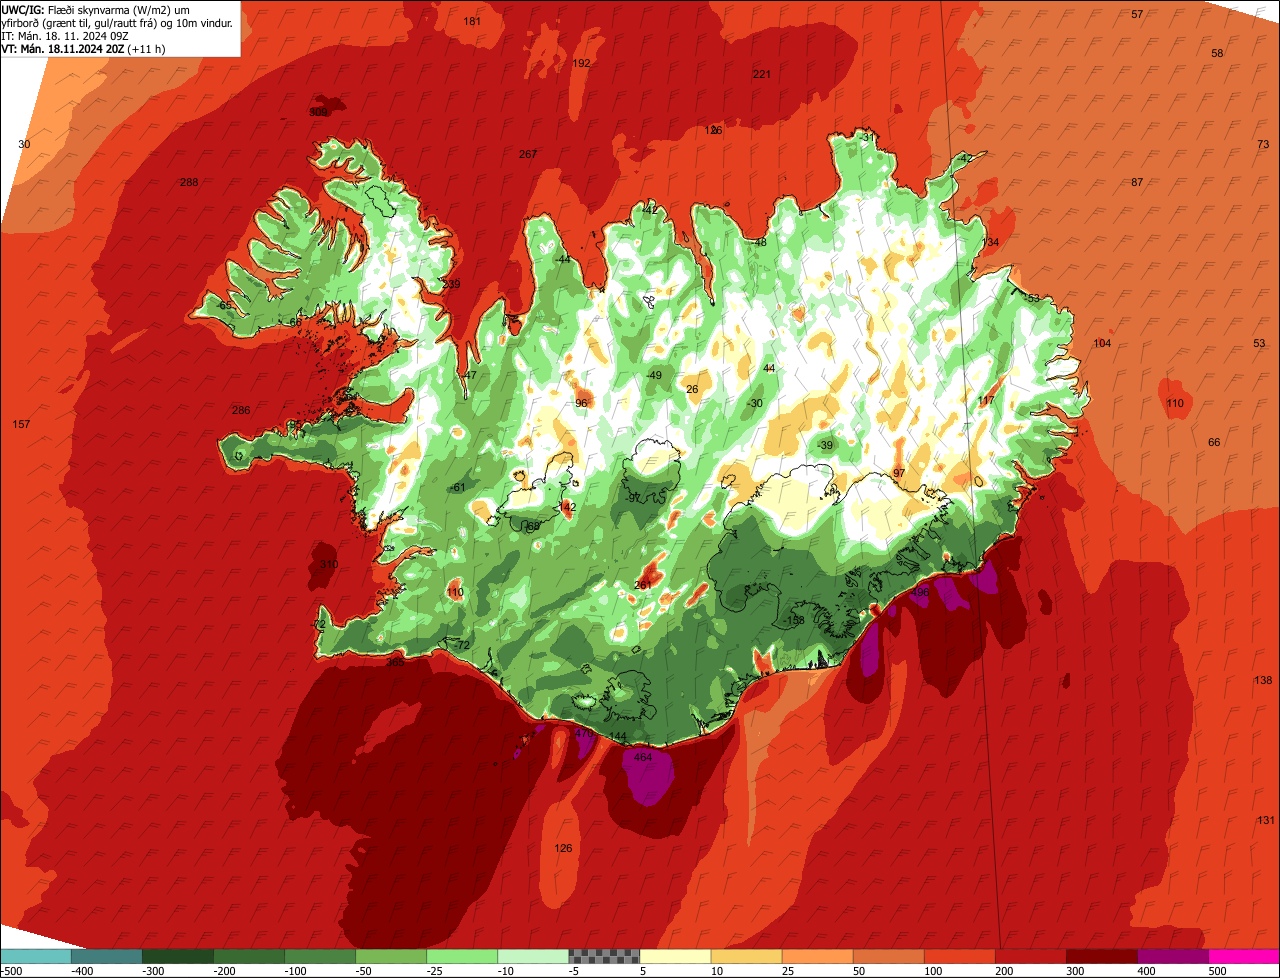Click the flux value 288 northwest of Iceland
1280x978 pixels.
click(x=189, y=182)
